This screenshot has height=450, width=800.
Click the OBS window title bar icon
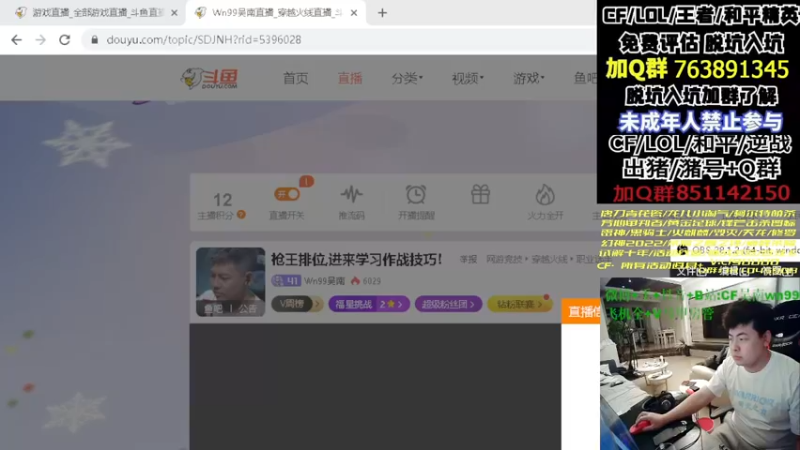click(x=683, y=250)
